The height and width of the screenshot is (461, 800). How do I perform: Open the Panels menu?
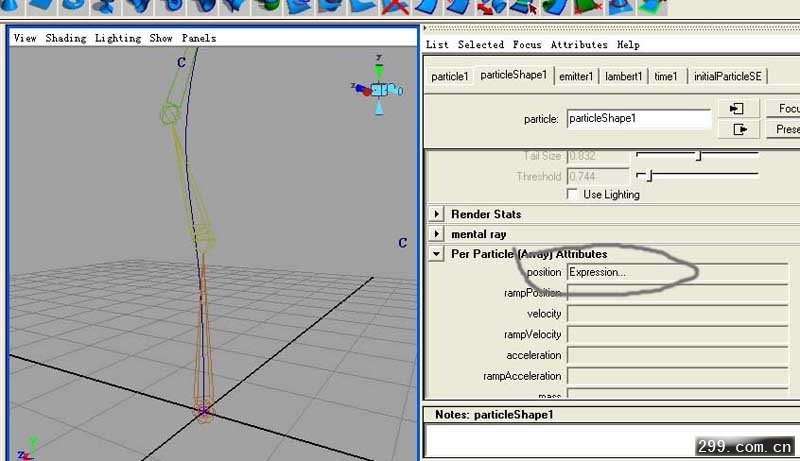(198, 38)
